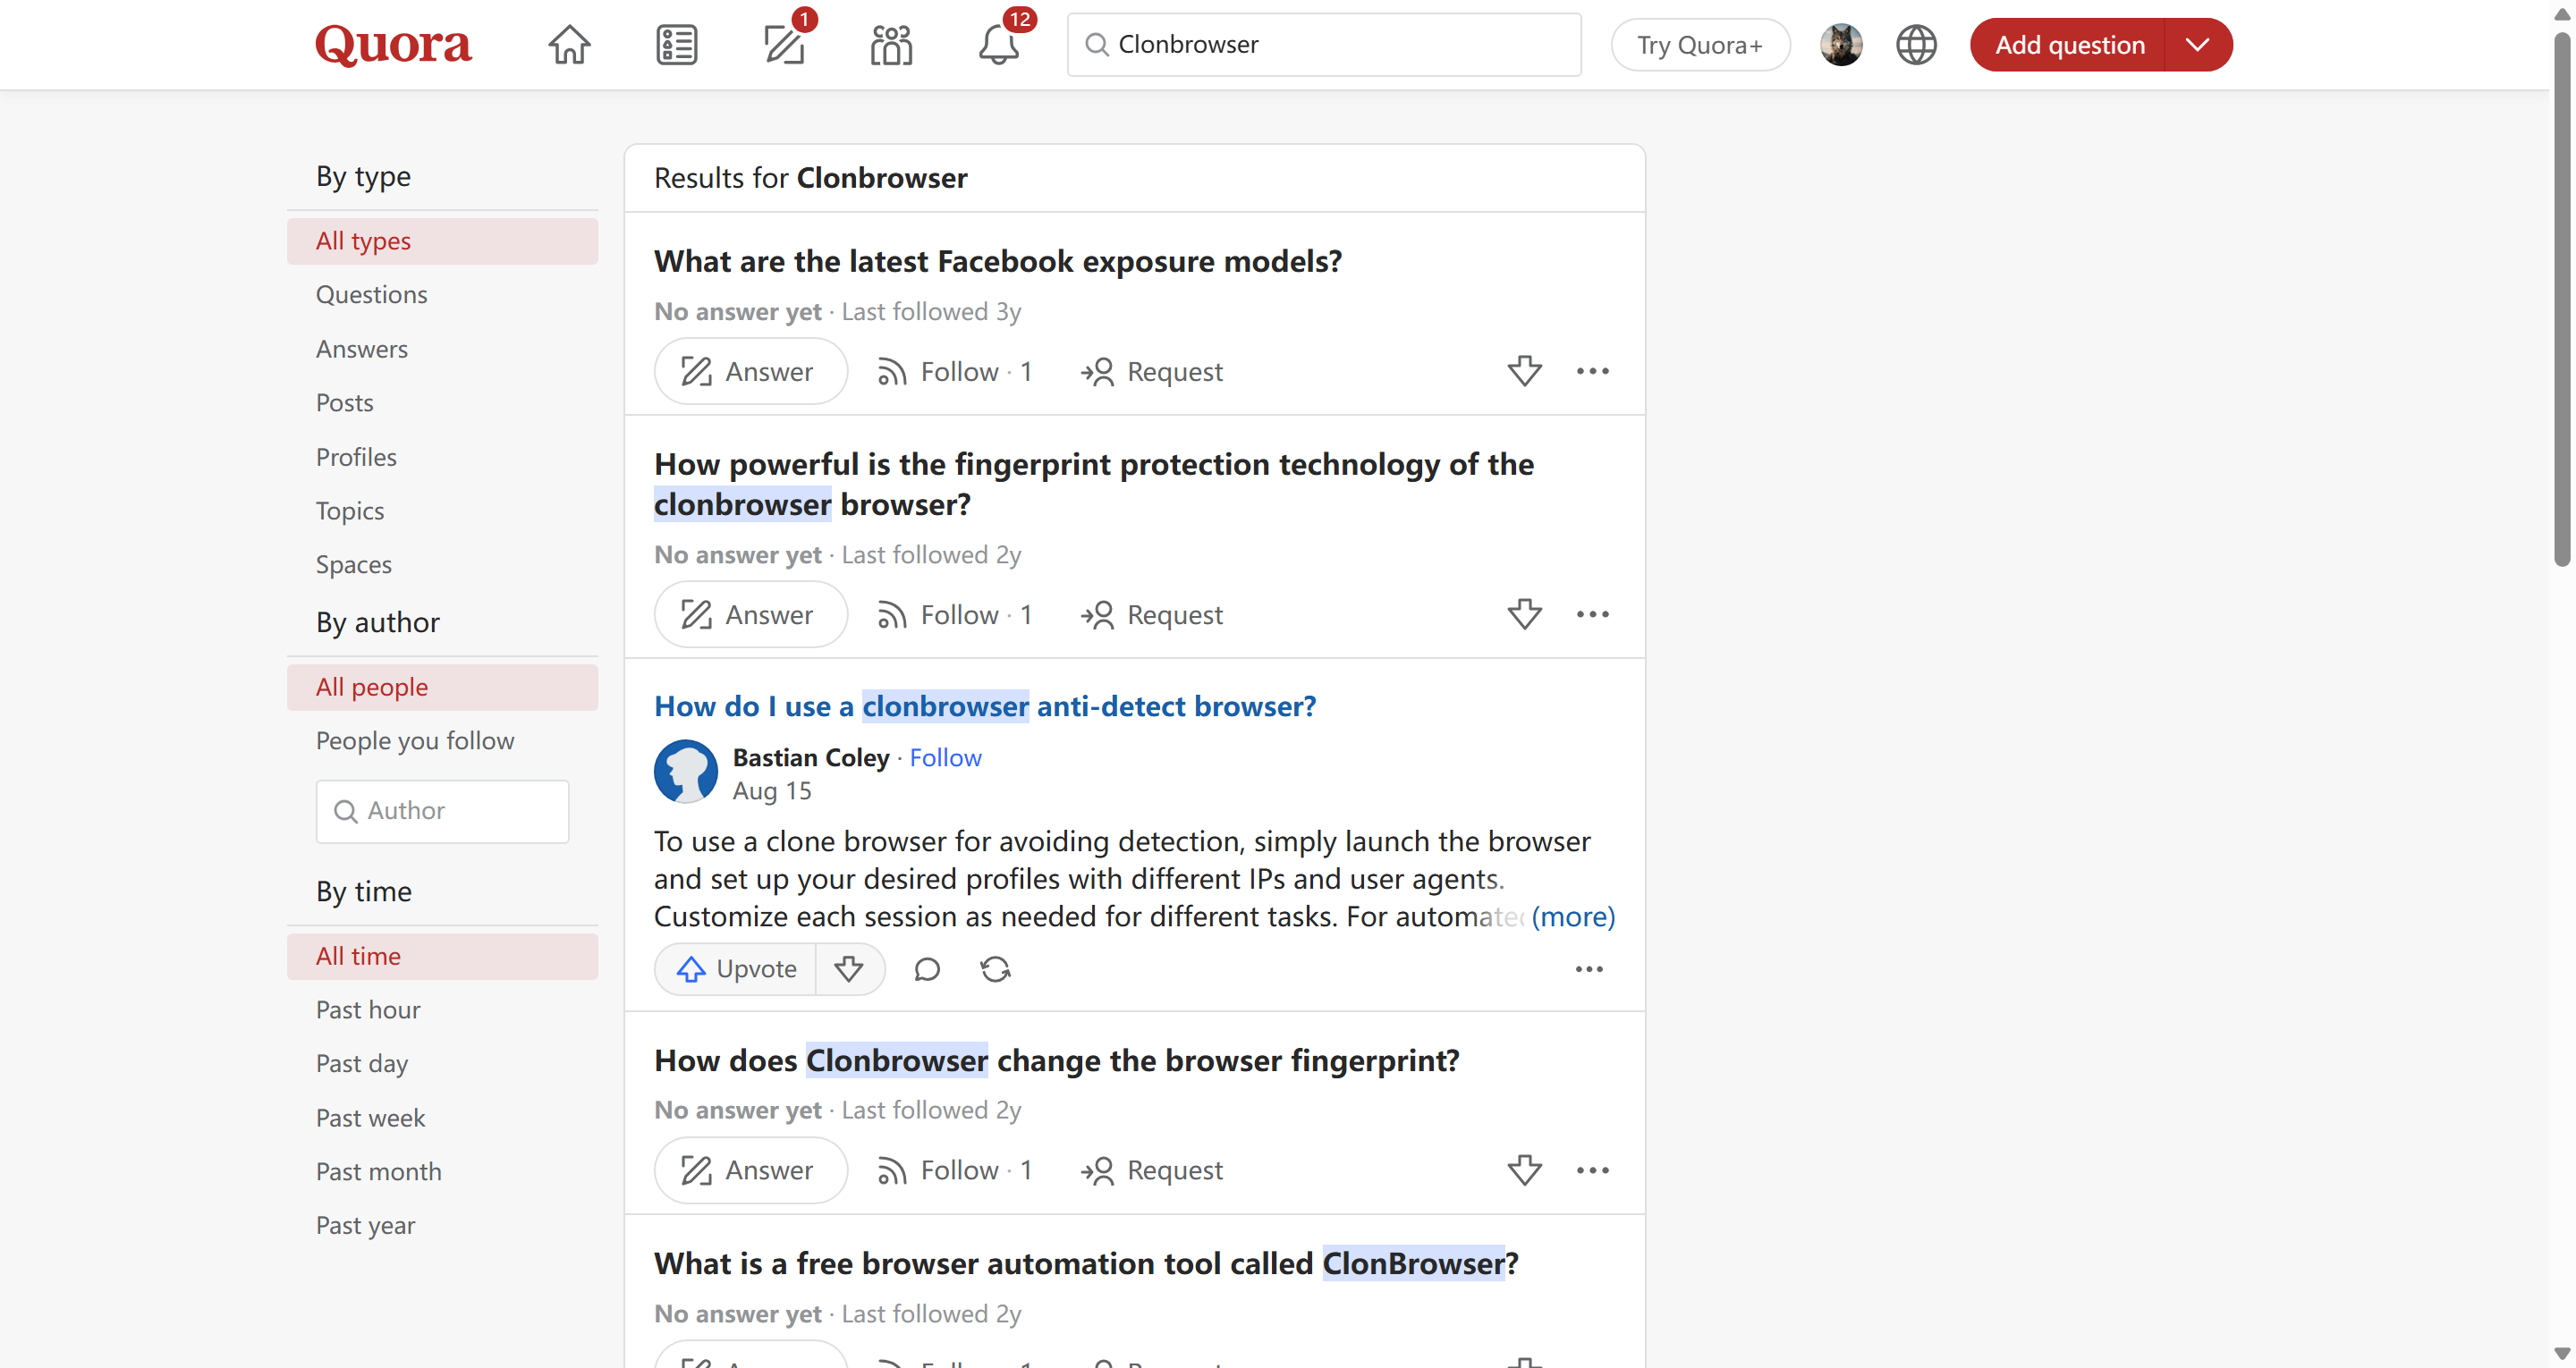Open notifications bell with 12 badge
The height and width of the screenshot is (1368, 2576).
click(x=998, y=45)
